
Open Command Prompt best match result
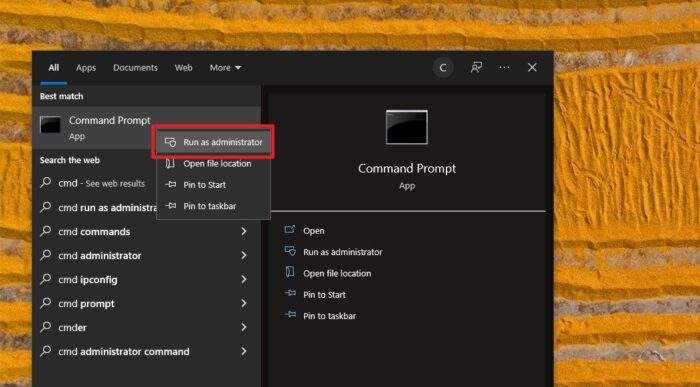[146, 128]
